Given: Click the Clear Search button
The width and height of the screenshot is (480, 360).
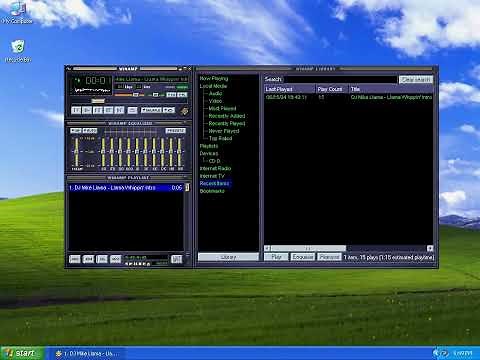Looking at the screenshot, I should coord(416,79).
